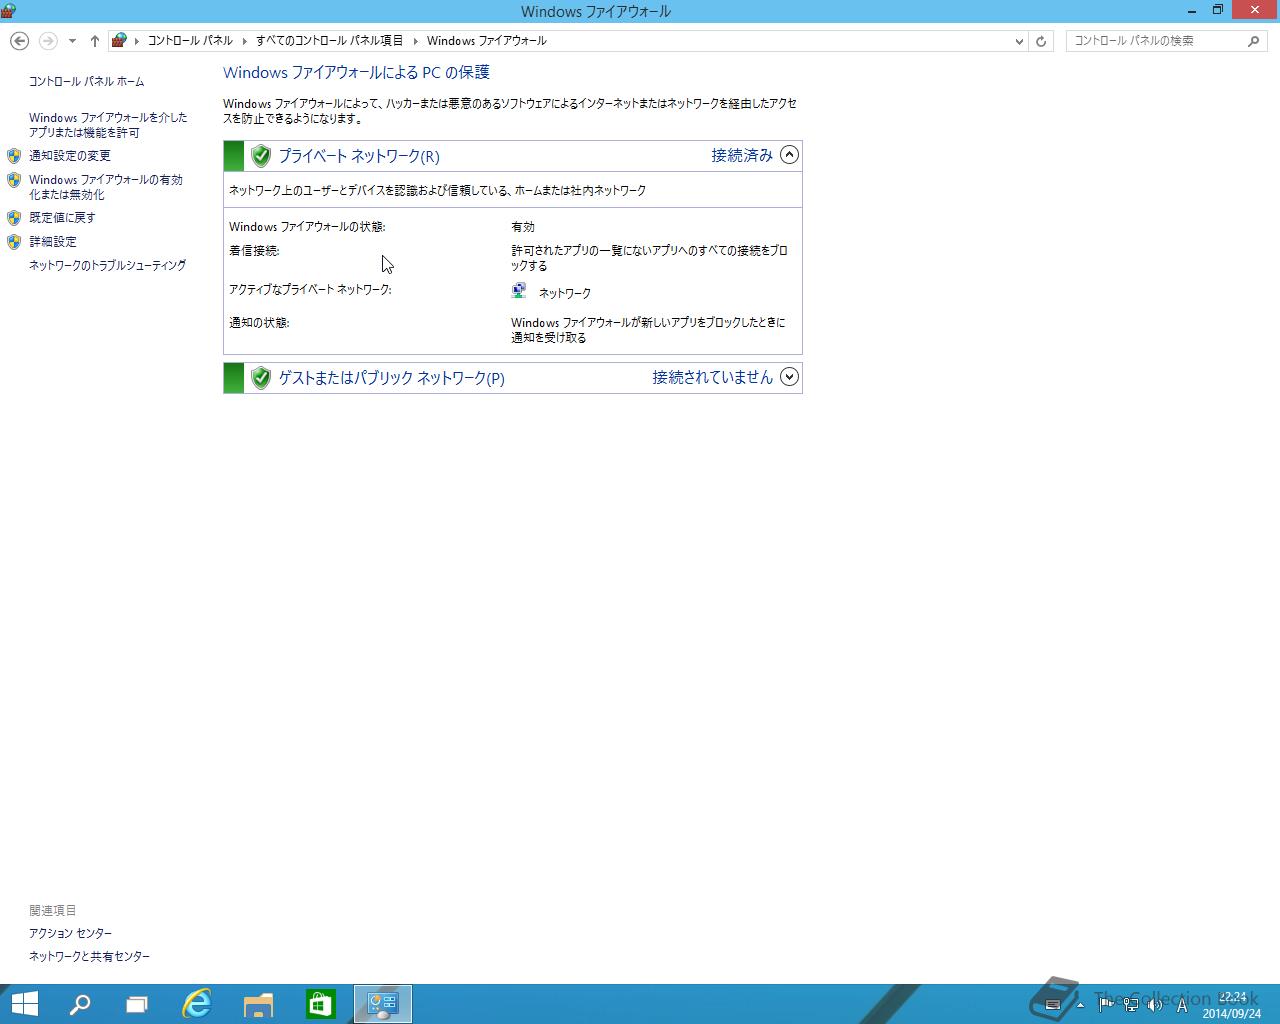
Task: Open the touch keyboard tray icon
Action: [x=1053, y=1005]
